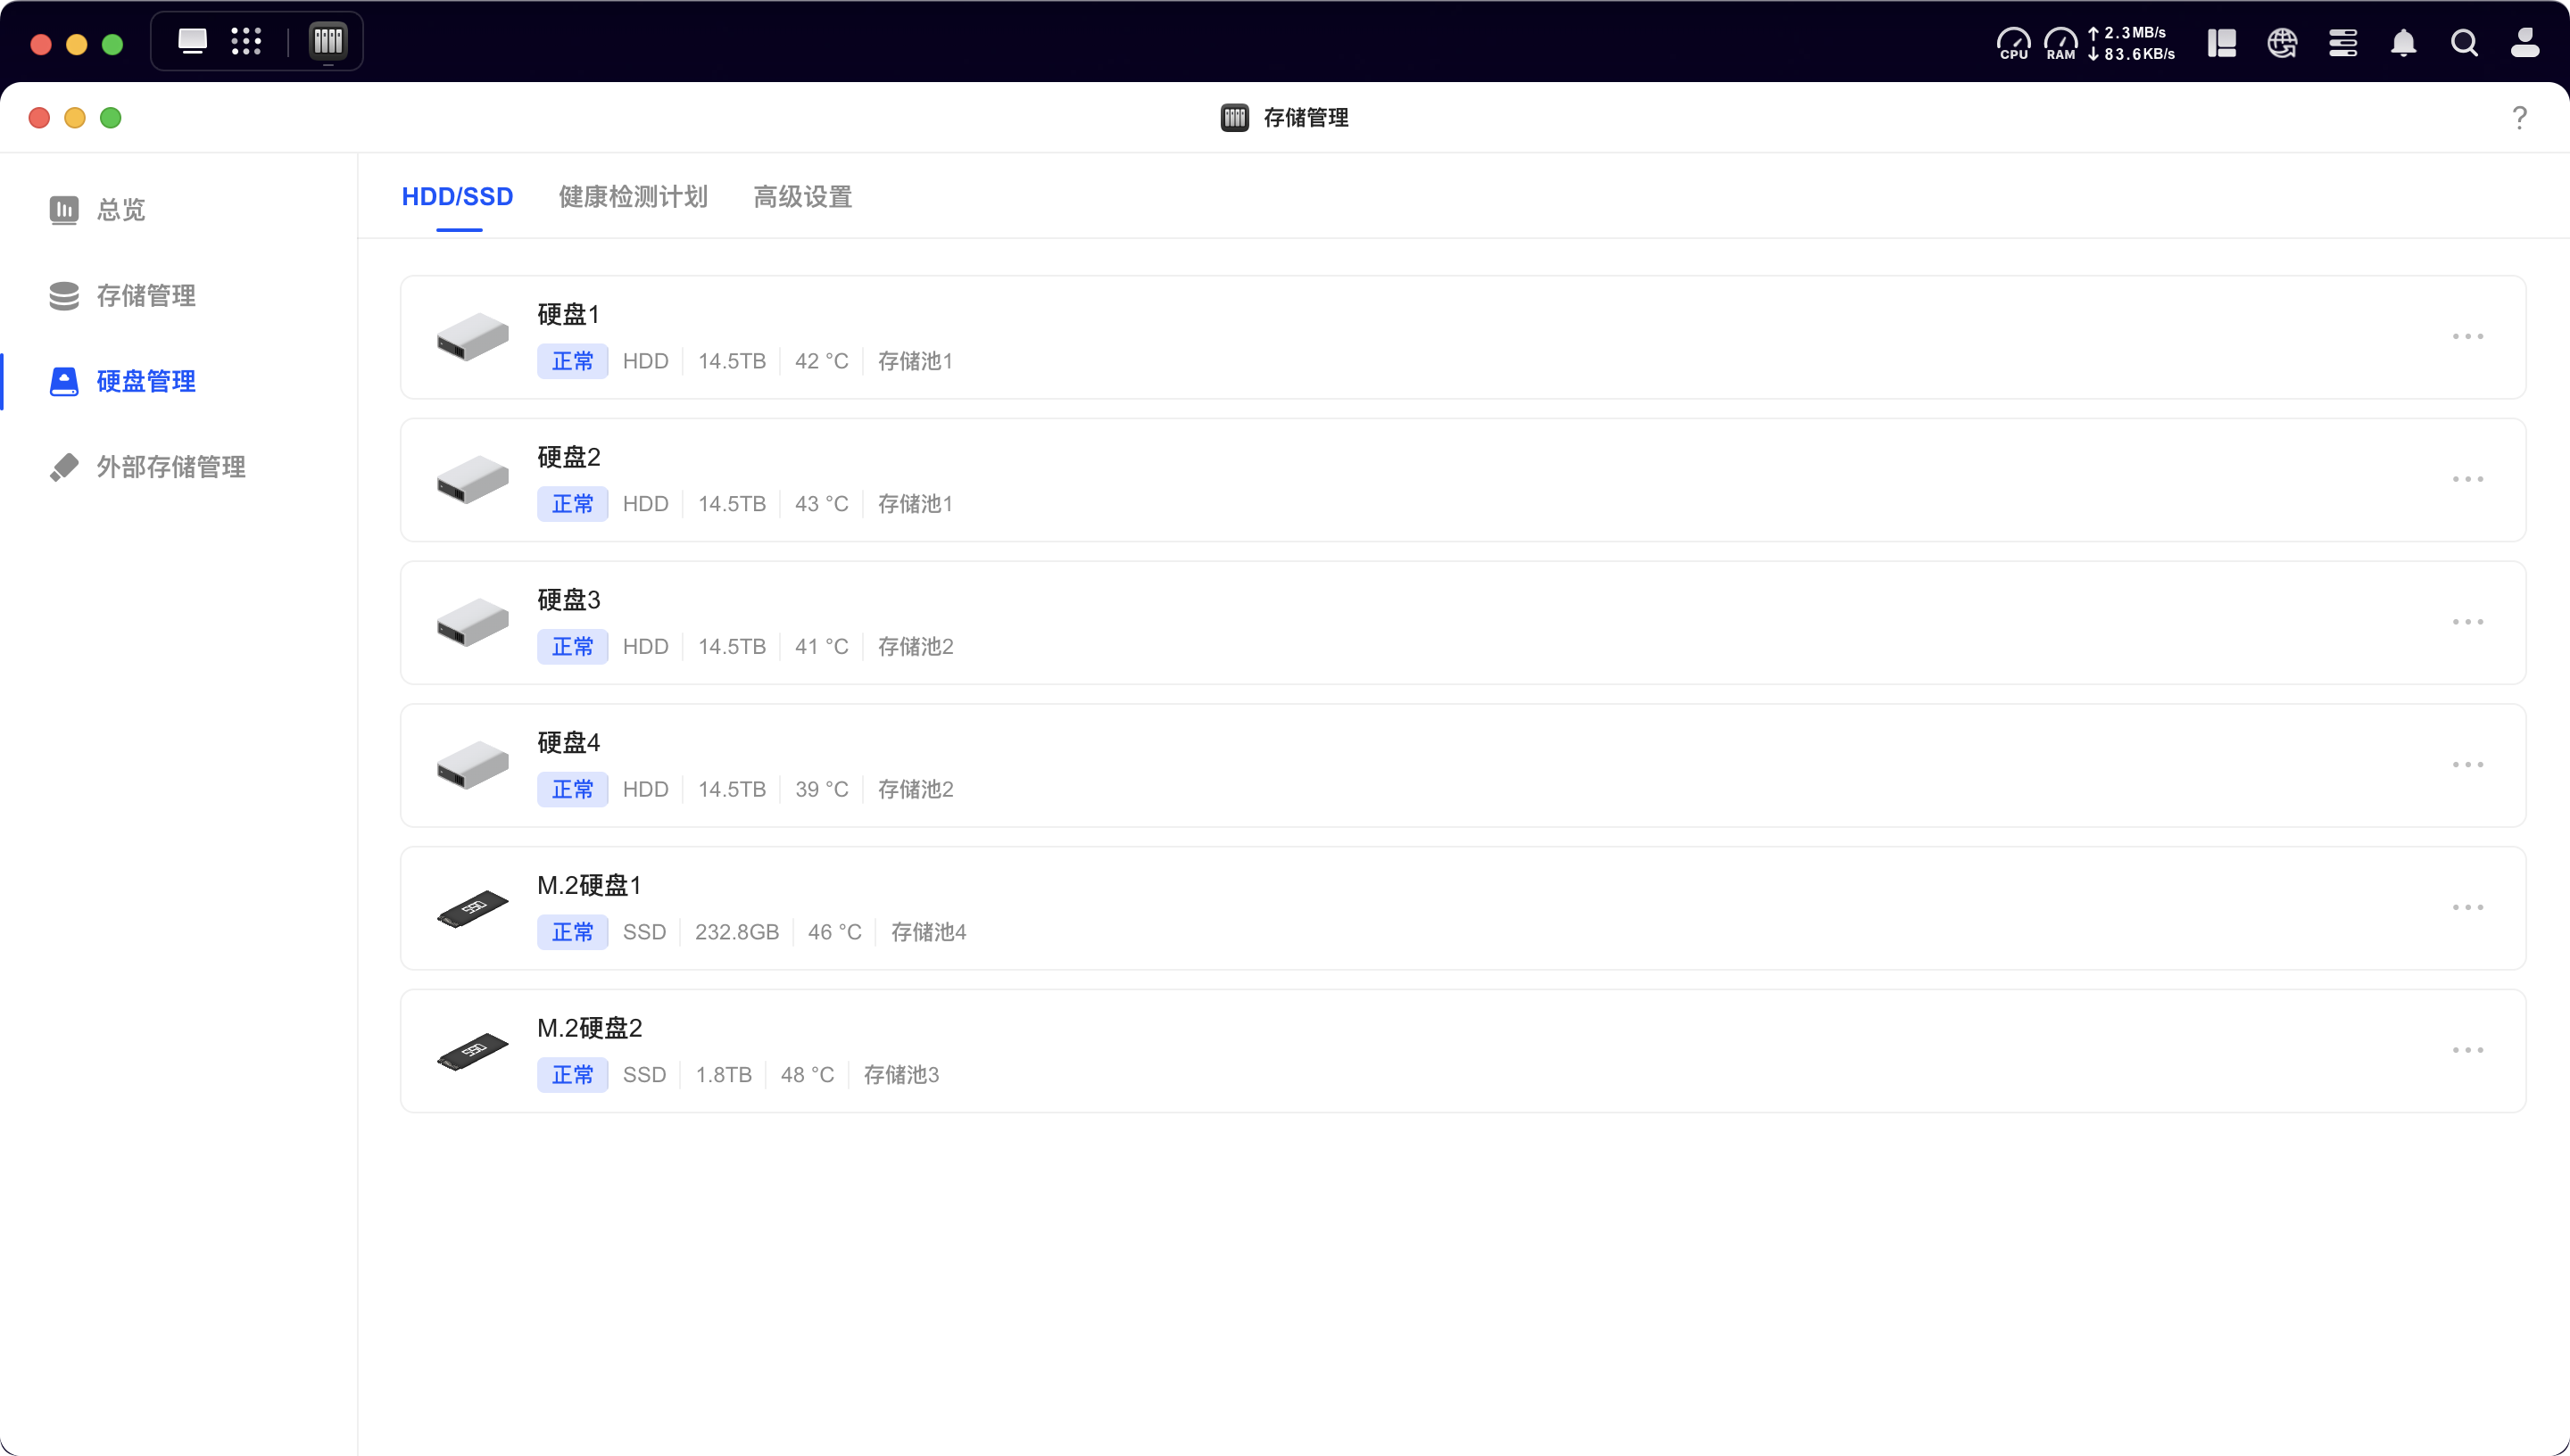
Task: Expand more options for 硬盘3
Action: click(2467, 622)
